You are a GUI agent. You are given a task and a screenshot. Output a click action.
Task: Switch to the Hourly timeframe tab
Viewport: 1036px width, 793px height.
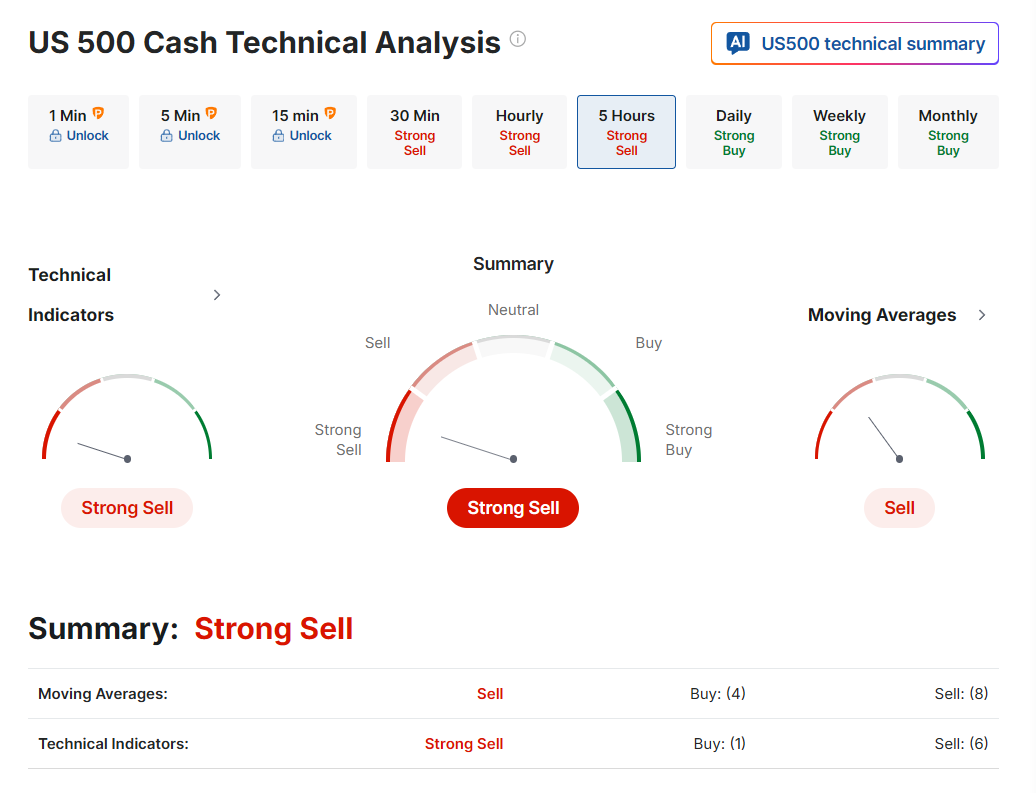(519, 132)
